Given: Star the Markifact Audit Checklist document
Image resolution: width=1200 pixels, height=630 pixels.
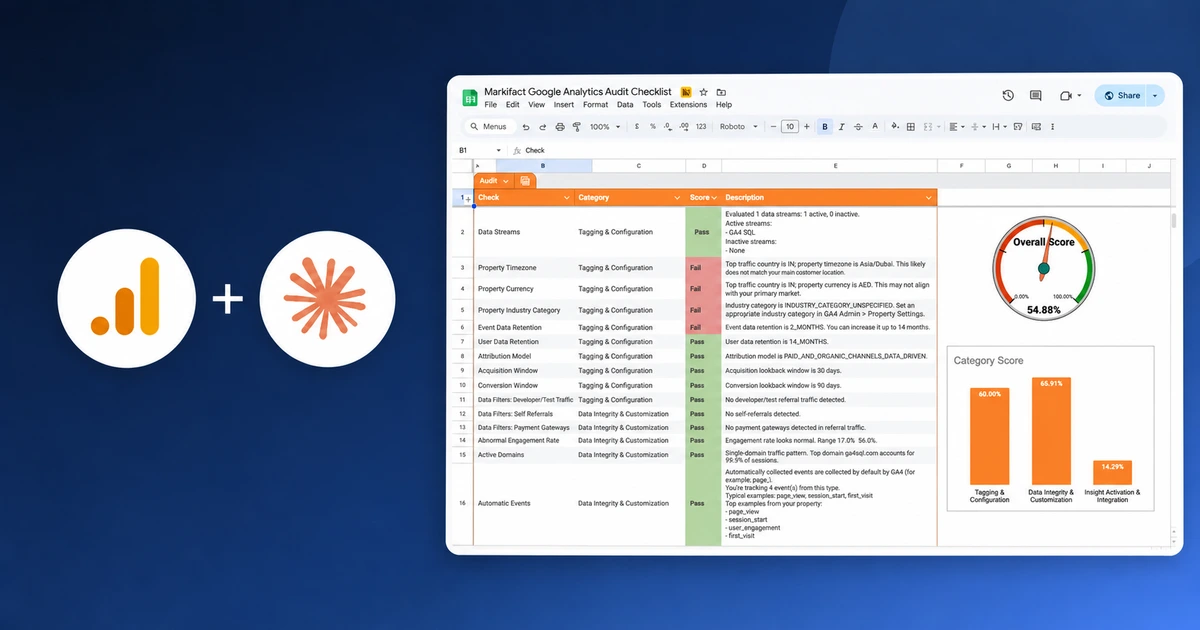Looking at the screenshot, I should pos(704,92).
